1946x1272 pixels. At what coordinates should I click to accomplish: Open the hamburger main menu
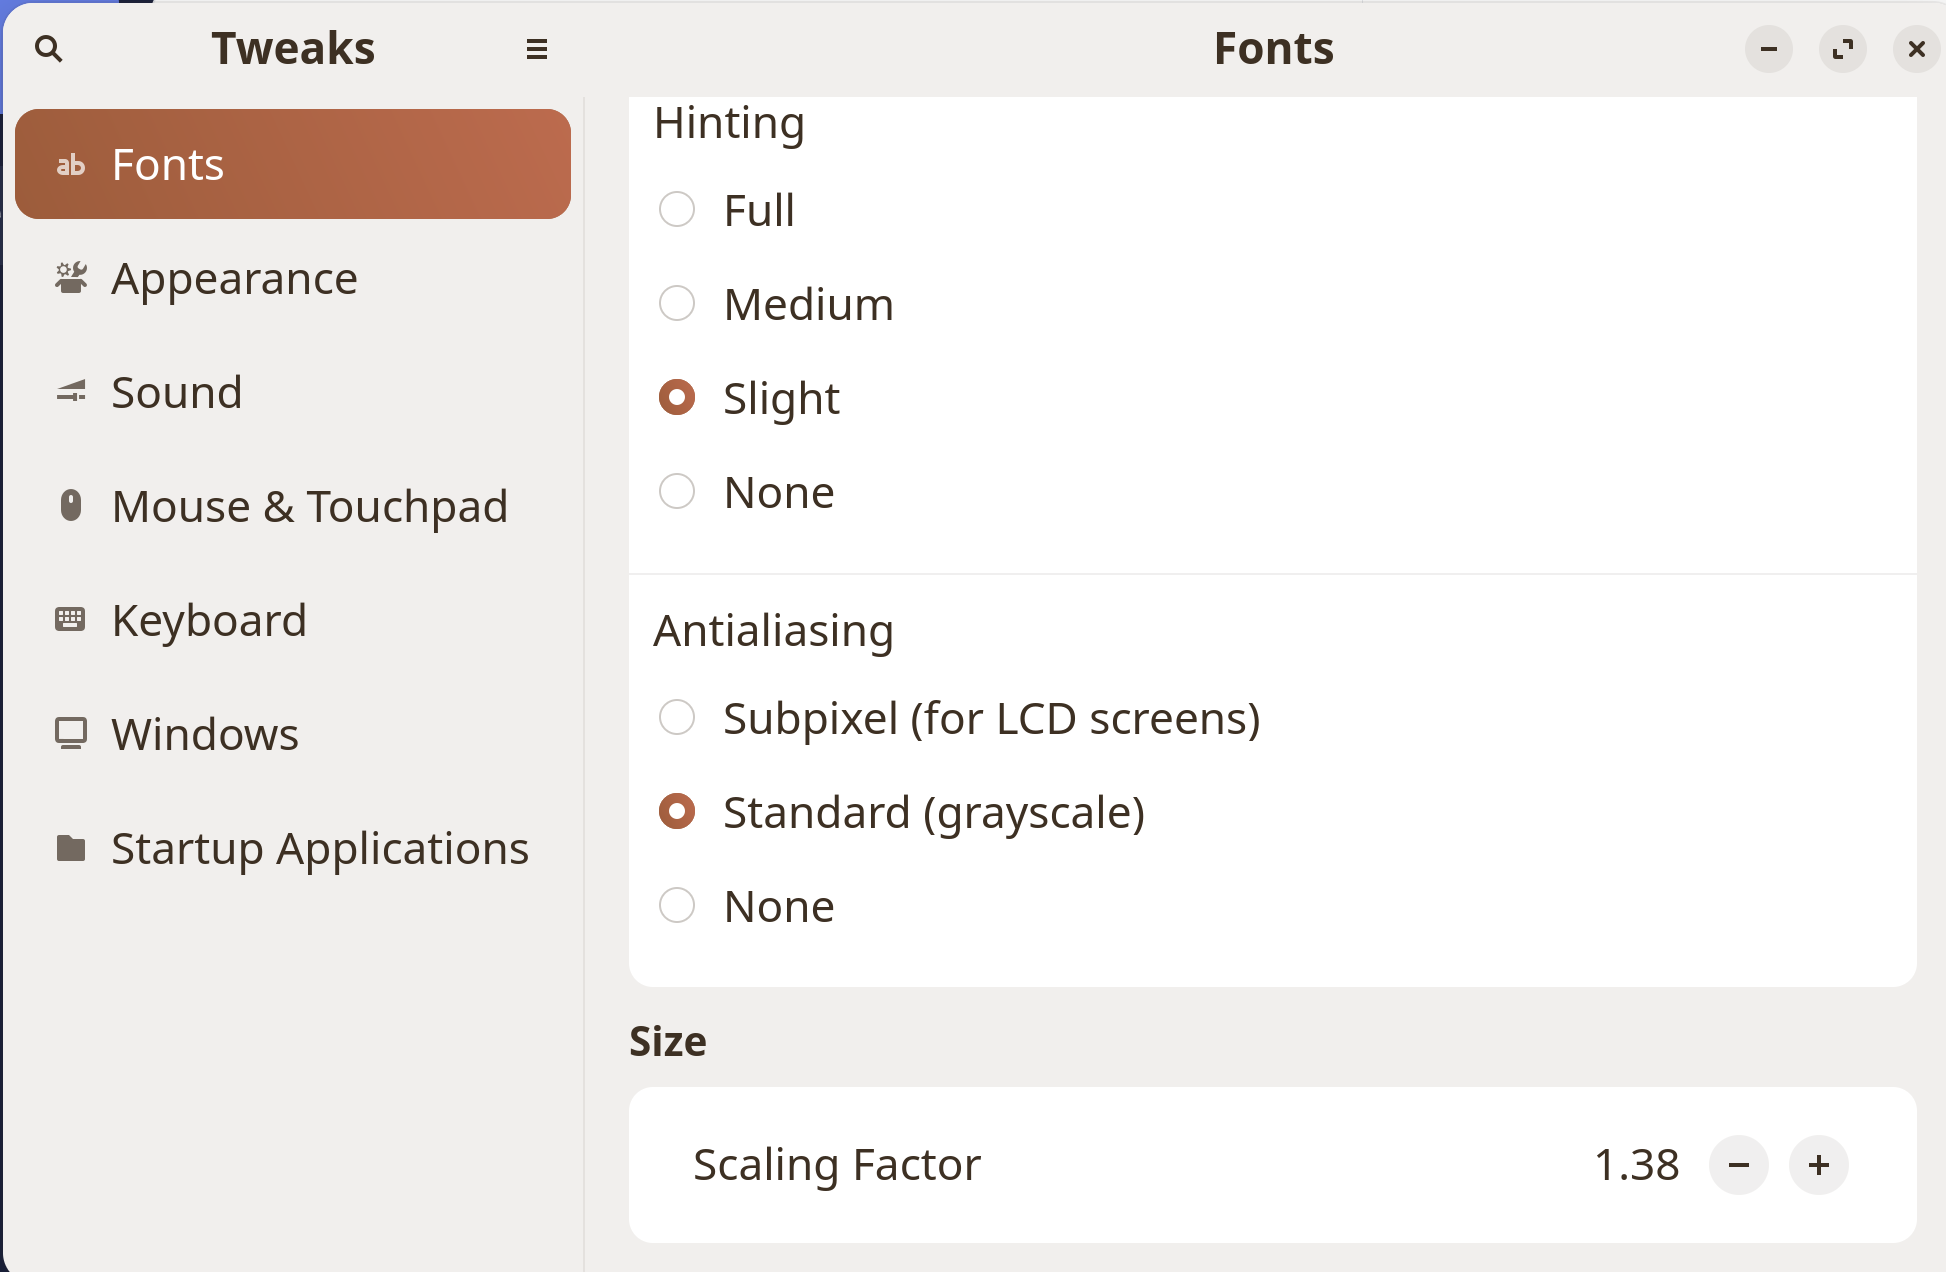click(536, 49)
